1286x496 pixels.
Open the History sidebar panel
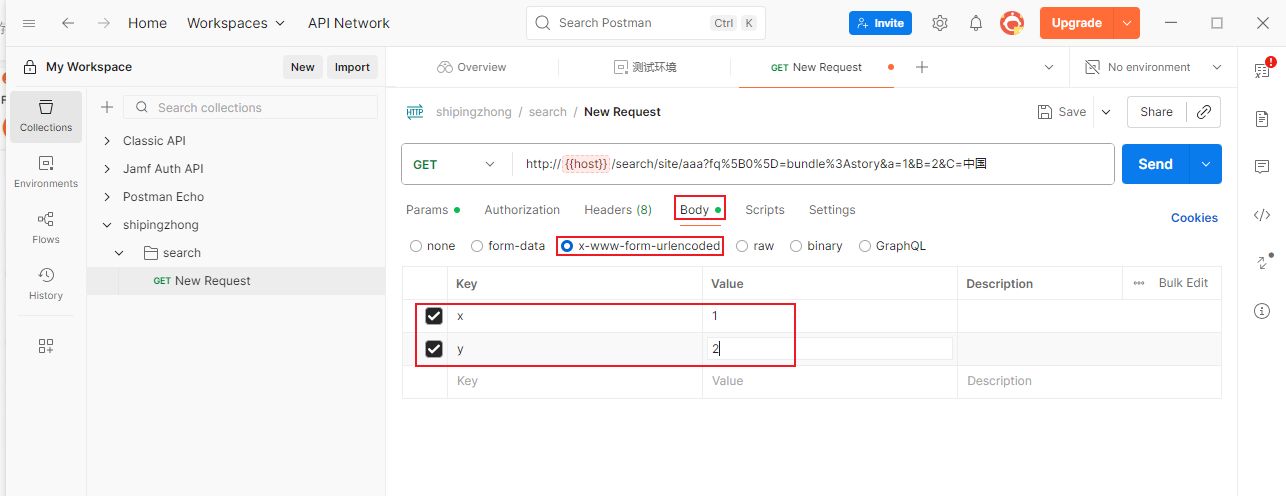(x=46, y=283)
